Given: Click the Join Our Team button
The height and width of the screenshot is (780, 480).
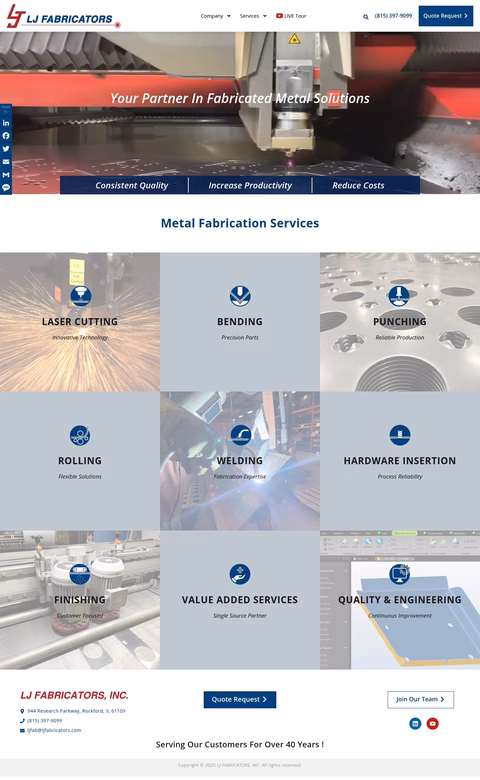Looking at the screenshot, I should tap(420, 699).
